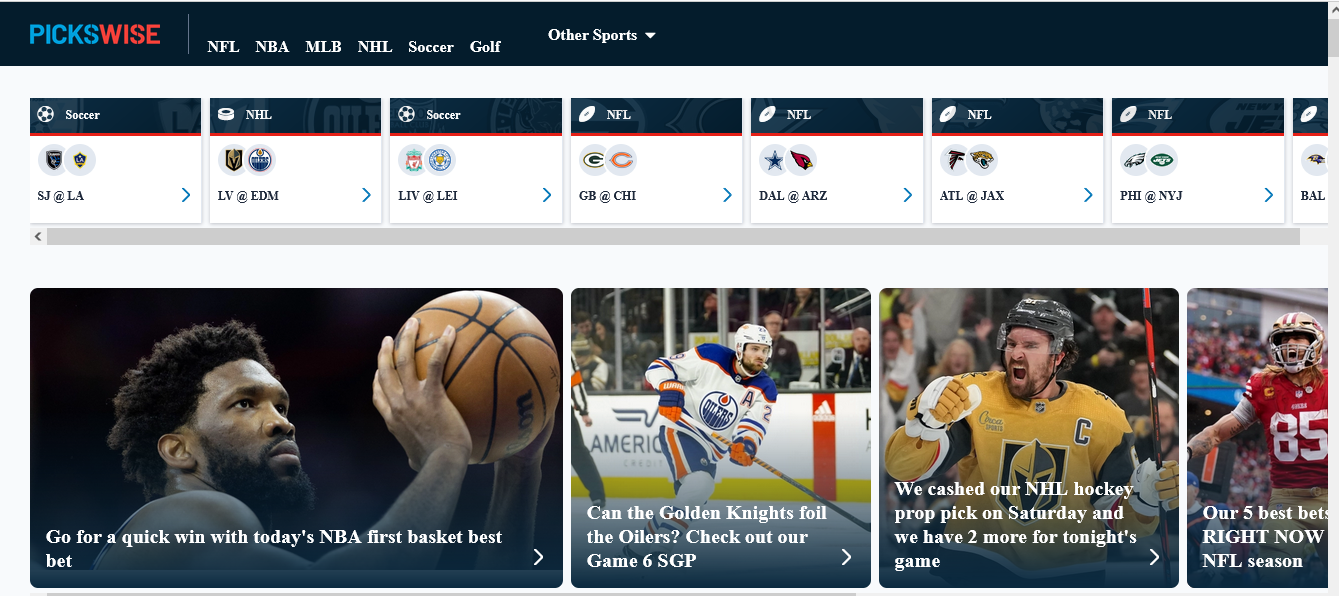1339x596 pixels.
Task: Open the NBA menu item
Action: coord(272,47)
